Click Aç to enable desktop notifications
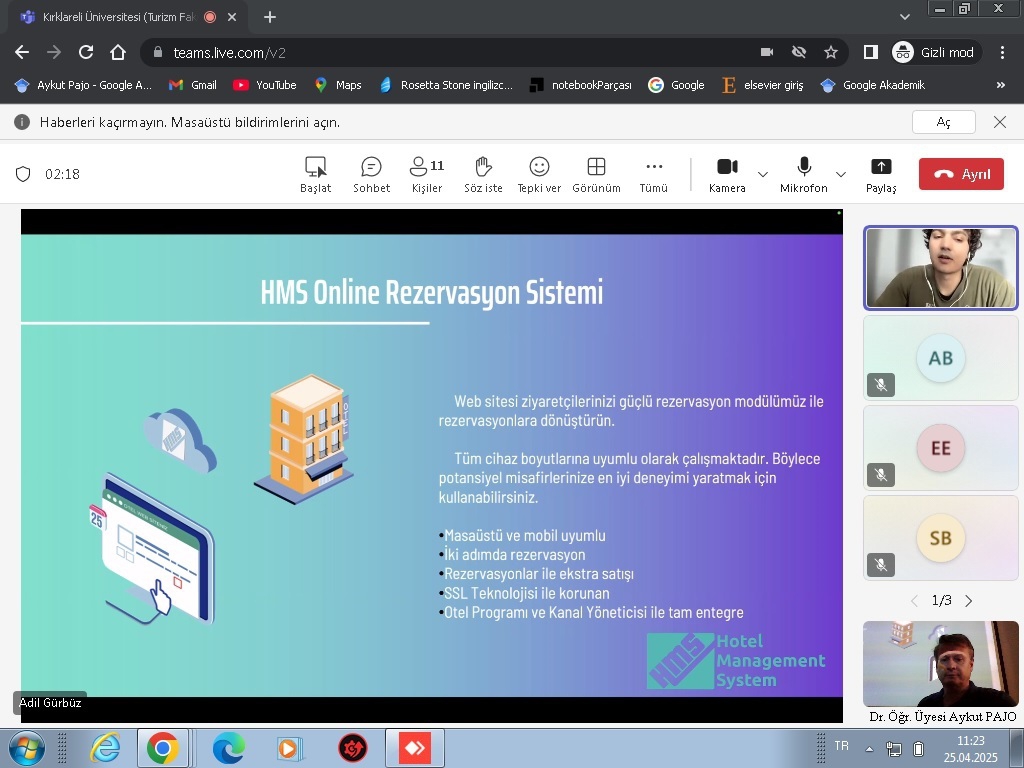The image size is (1024, 768). coord(944,122)
